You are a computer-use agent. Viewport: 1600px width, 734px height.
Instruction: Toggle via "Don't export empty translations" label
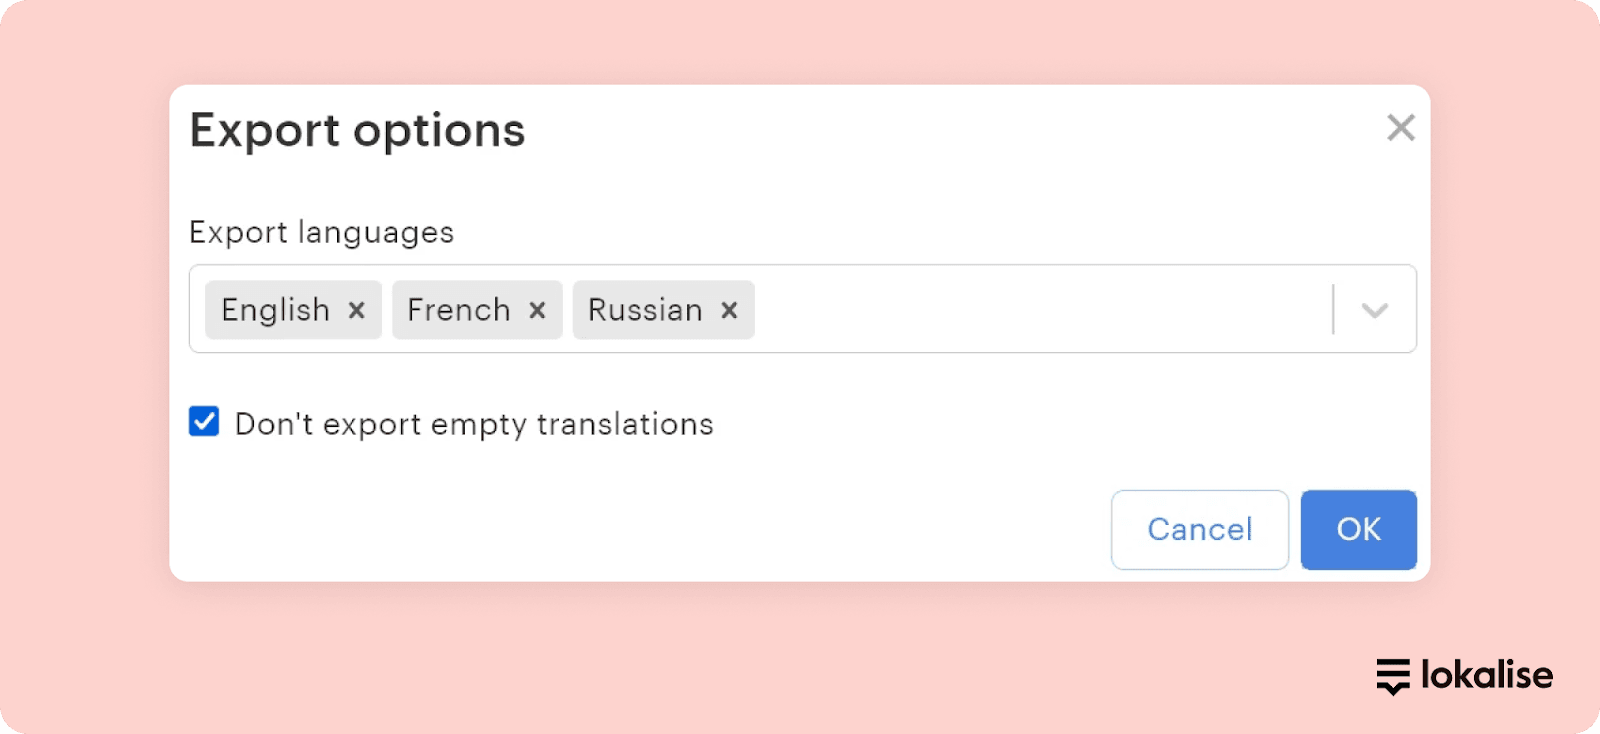474,424
